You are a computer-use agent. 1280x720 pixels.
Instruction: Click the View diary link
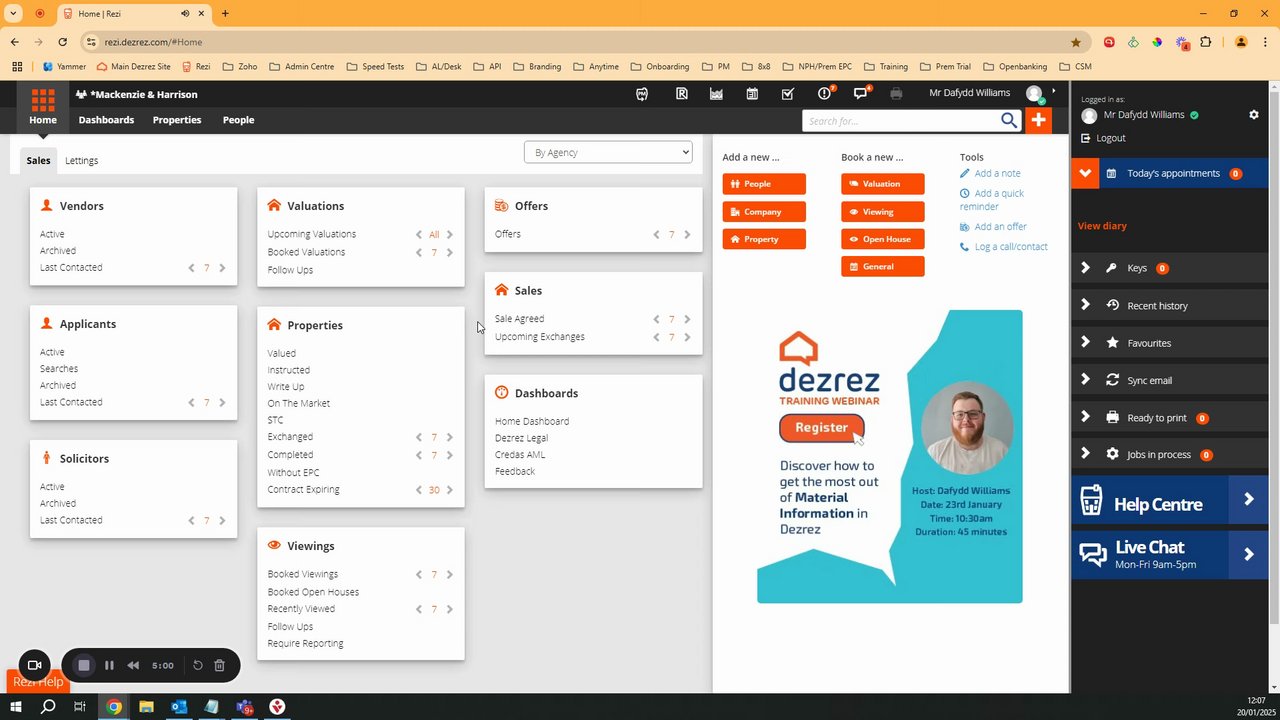(x=1102, y=226)
